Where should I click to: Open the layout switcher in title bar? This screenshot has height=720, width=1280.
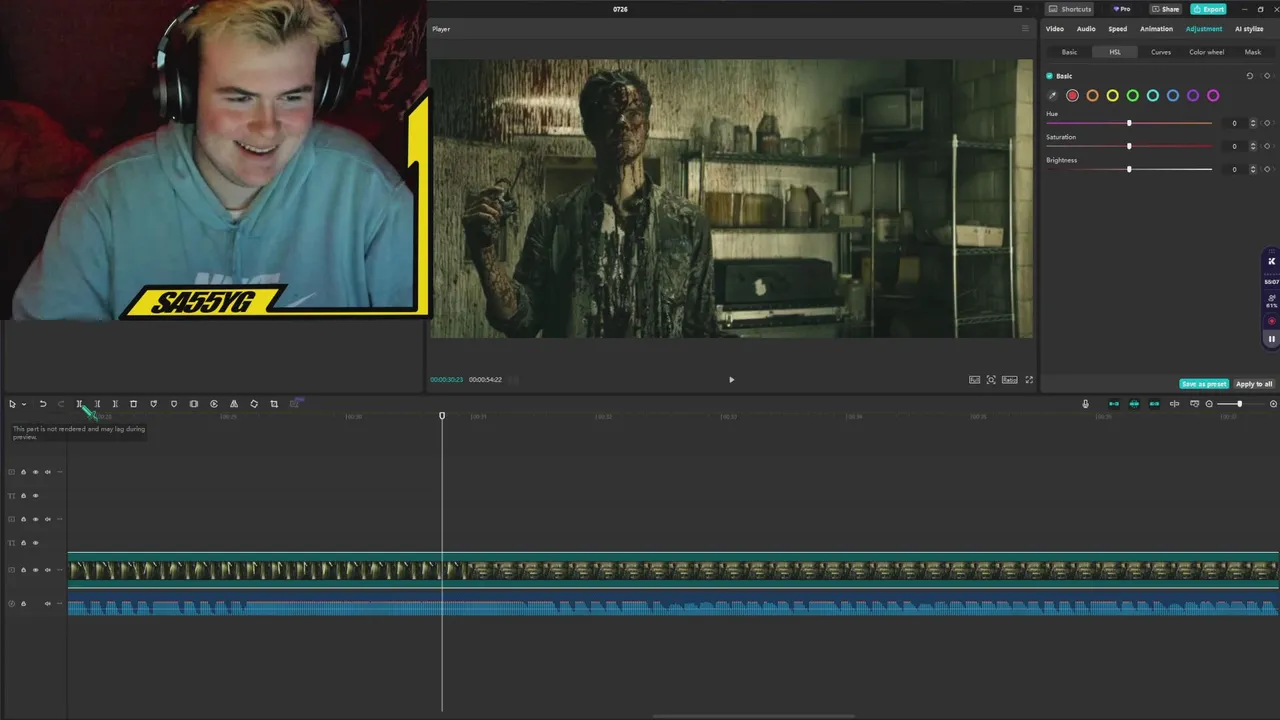1020,9
